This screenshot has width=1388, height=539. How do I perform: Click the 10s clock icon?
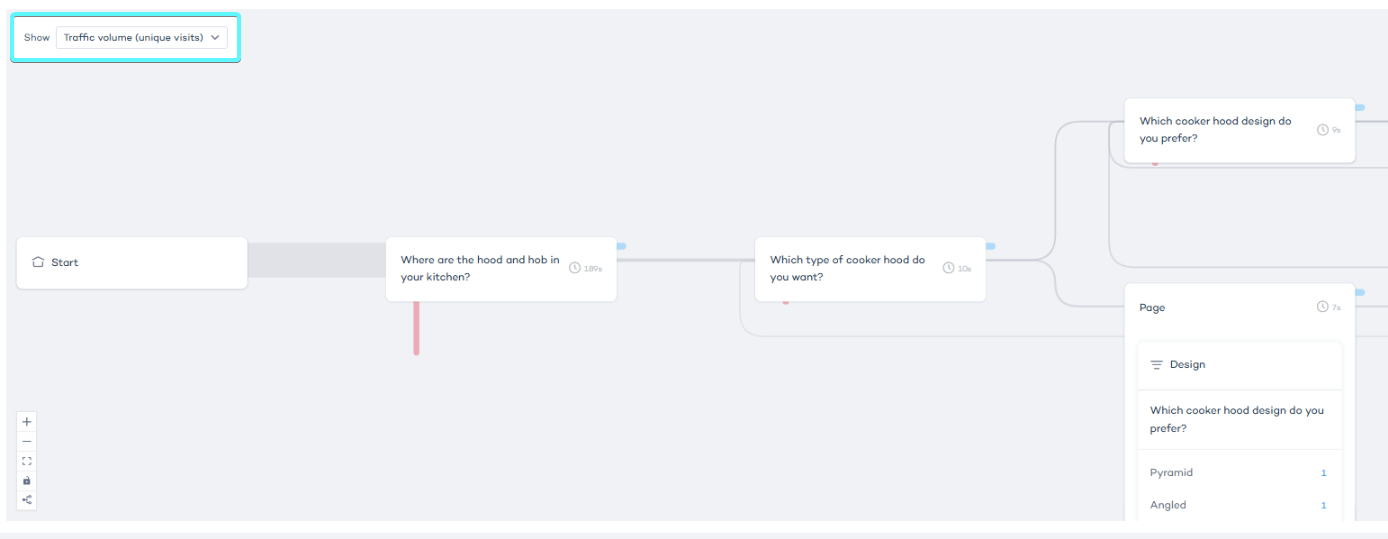(x=948, y=268)
